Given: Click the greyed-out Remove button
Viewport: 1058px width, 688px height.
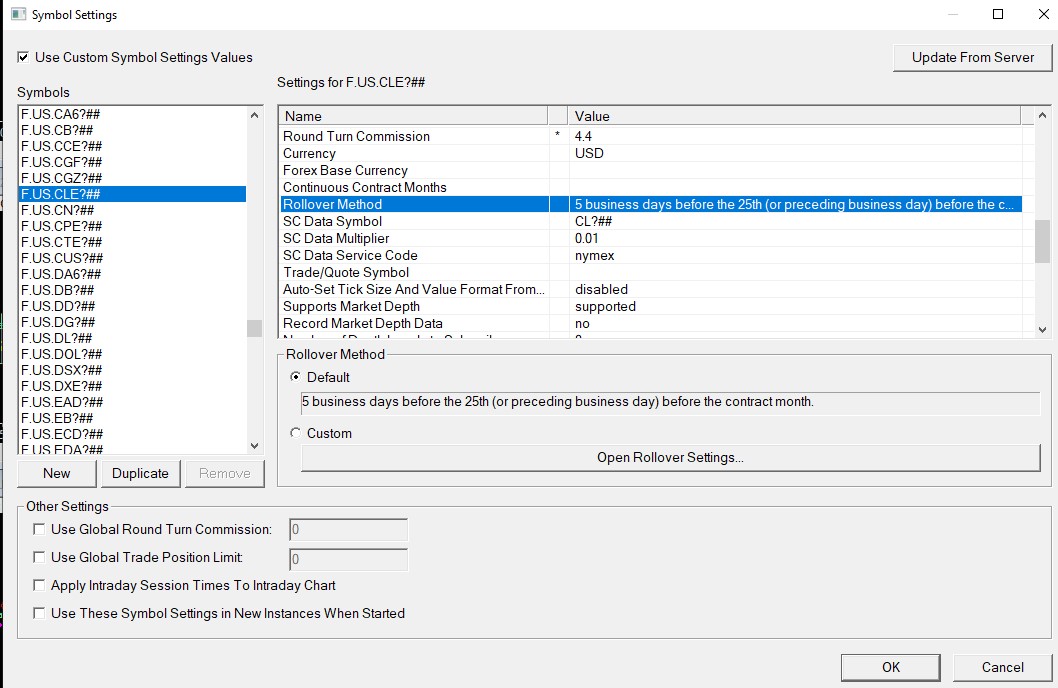Looking at the screenshot, I should [x=225, y=474].
